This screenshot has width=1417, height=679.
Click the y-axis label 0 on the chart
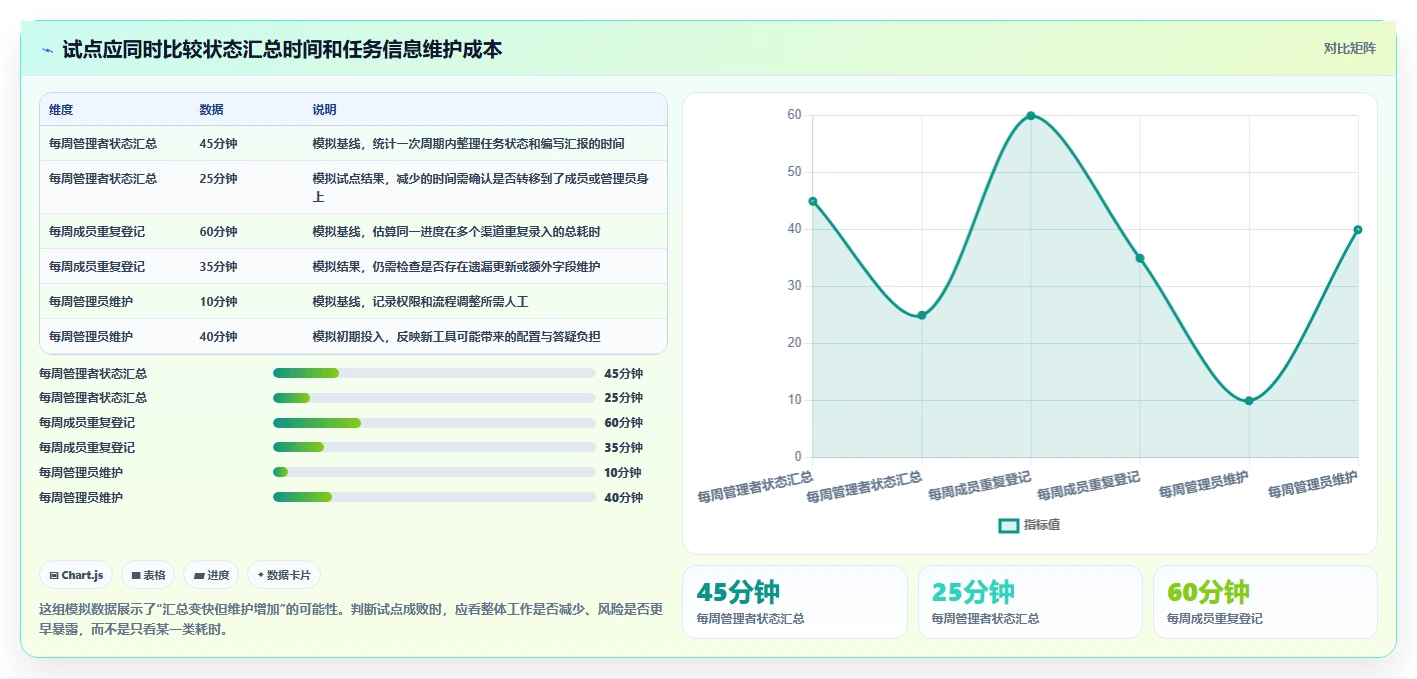coord(798,457)
